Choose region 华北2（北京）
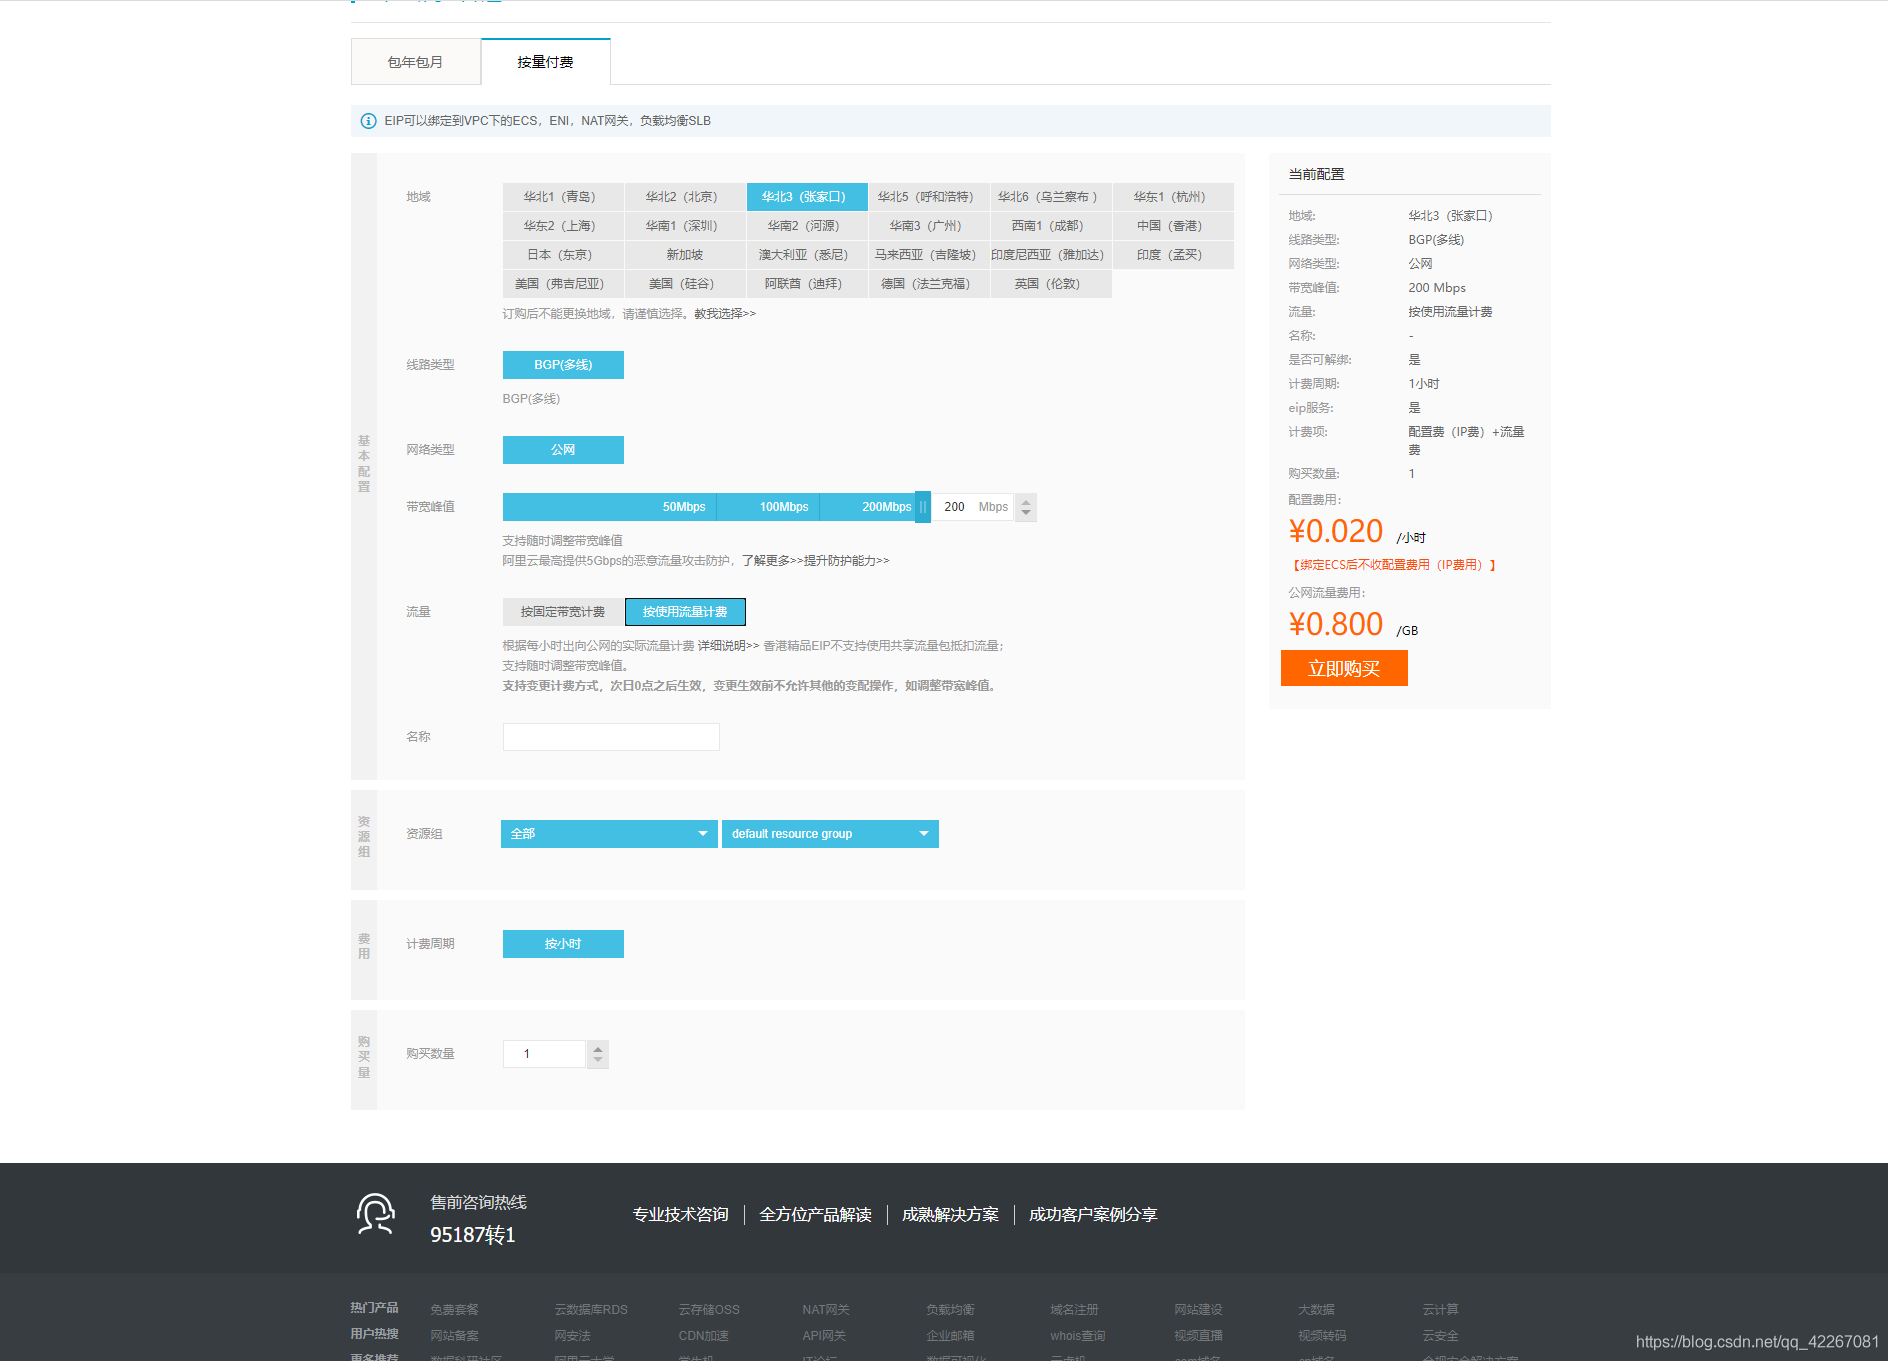The width and height of the screenshot is (1888, 1361). 685,197
